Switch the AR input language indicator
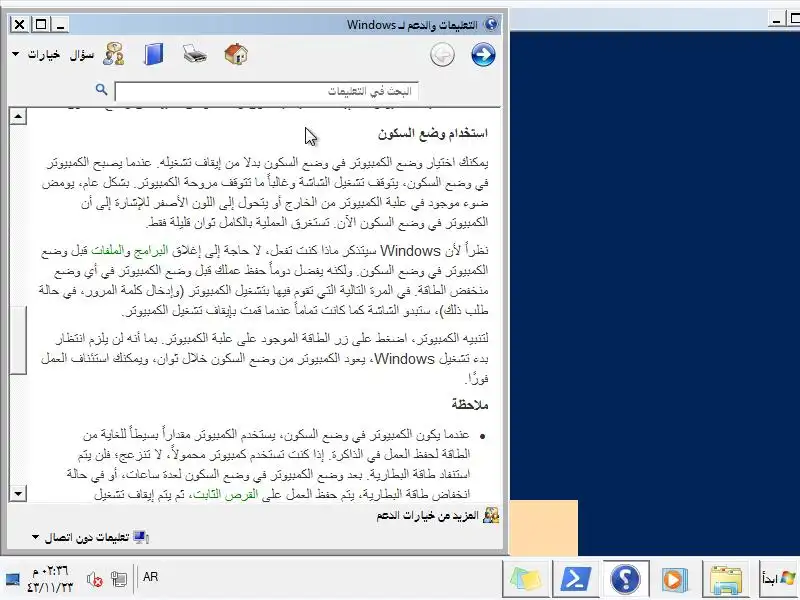800x600 pixels. pos(151,577)
